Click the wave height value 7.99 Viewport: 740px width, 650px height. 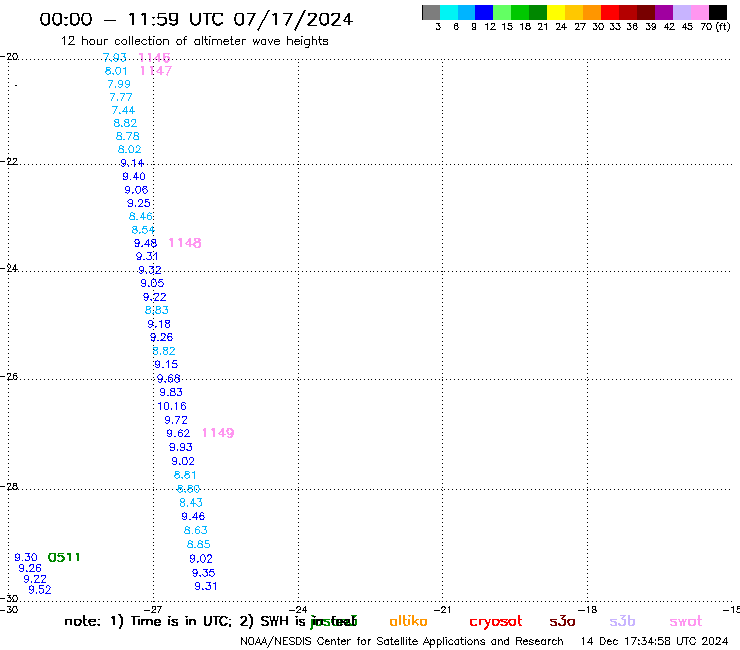tap(119, 84)
